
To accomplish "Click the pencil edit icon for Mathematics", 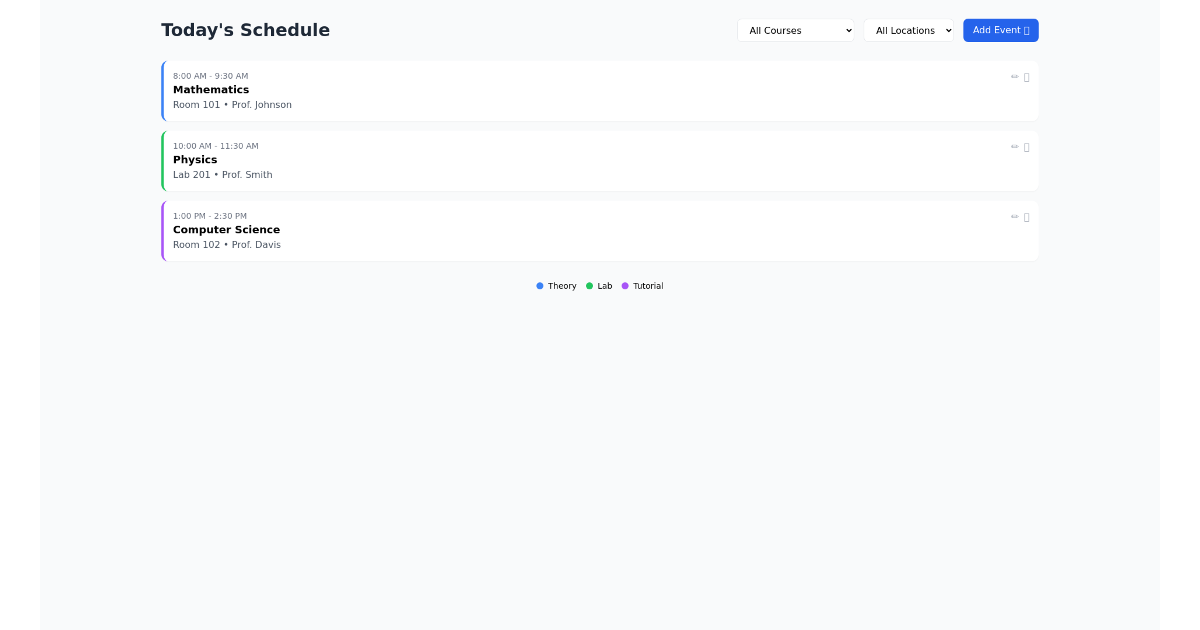I will click(1014, 77).
